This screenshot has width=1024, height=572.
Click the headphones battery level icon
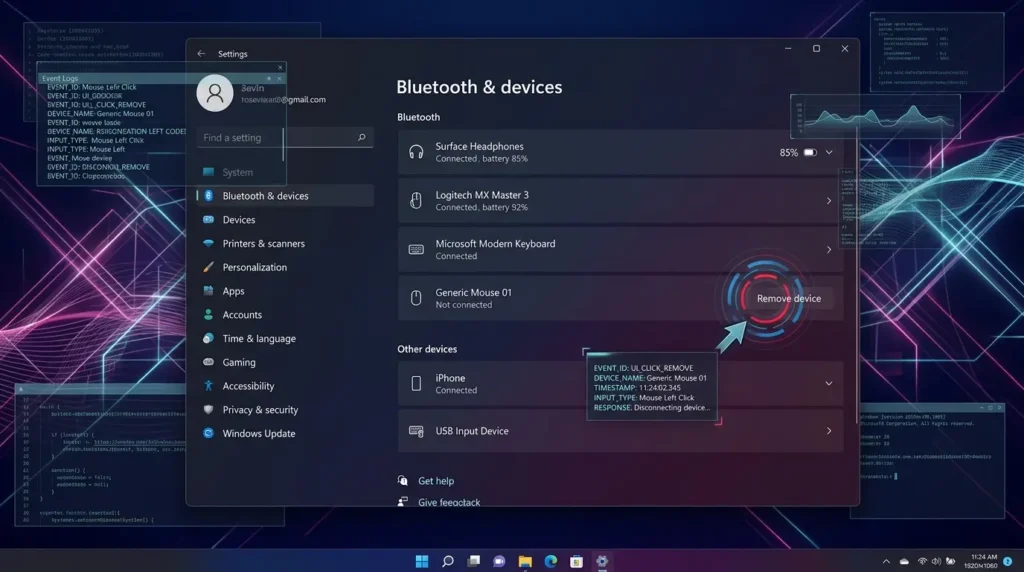pyautogui.click(x=810, y=152)
